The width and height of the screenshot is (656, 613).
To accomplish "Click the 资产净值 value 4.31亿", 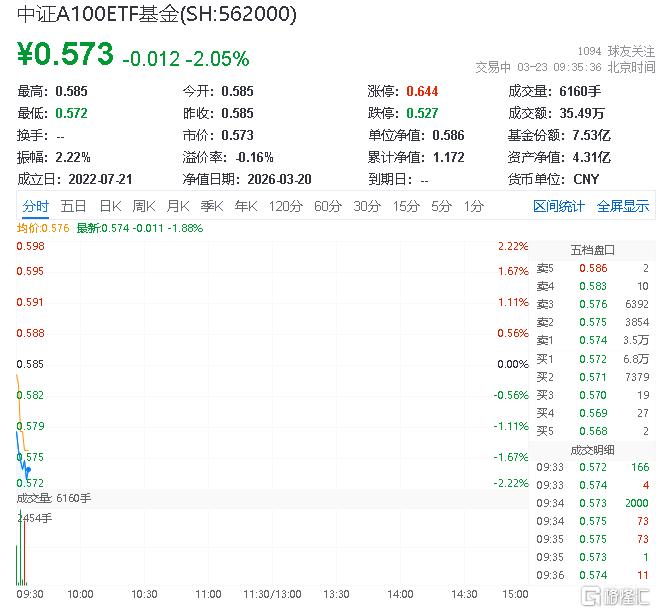I will (x=592, y=158).
